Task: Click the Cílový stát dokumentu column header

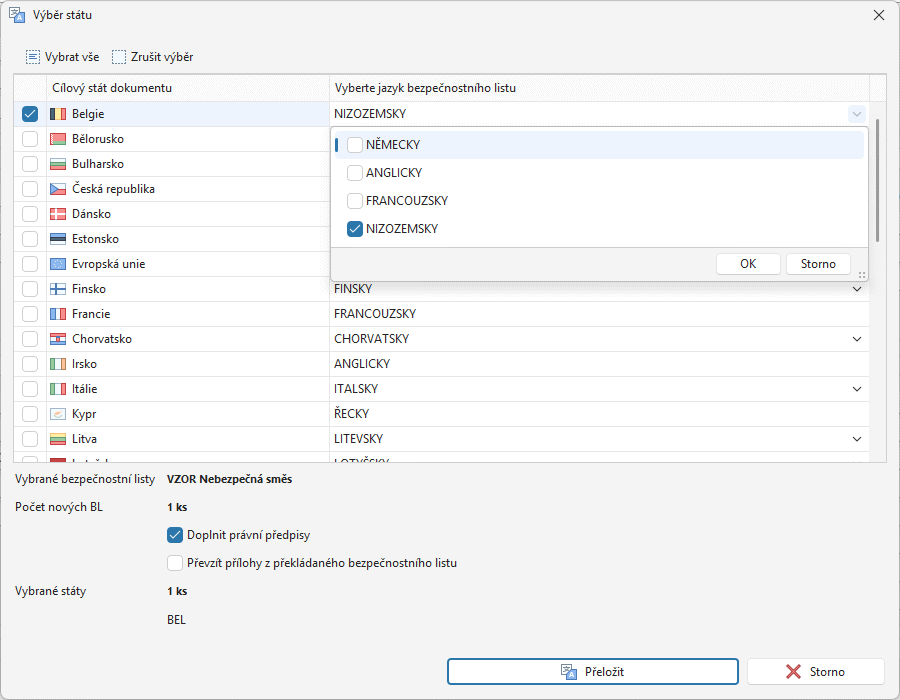Action: pyautogui.click(x=188, y=88)
